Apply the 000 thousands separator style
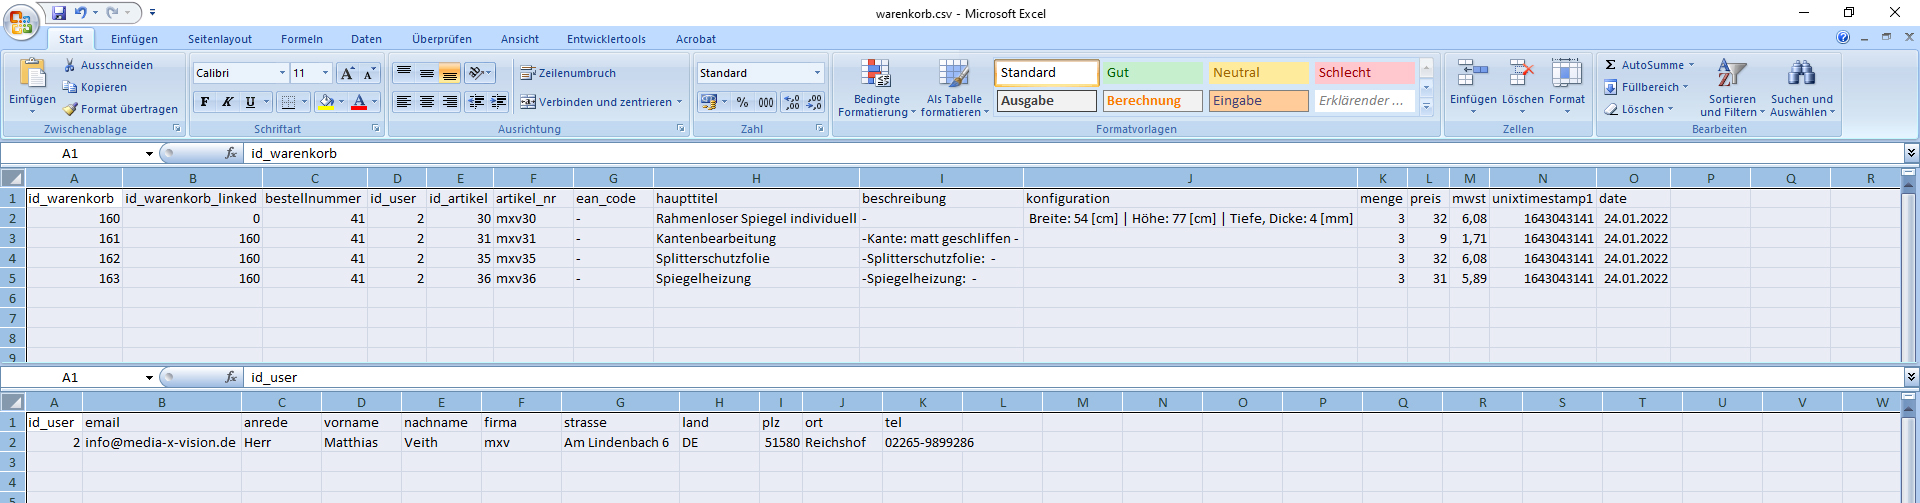1920x503 pixels. (x=765, y=102)
